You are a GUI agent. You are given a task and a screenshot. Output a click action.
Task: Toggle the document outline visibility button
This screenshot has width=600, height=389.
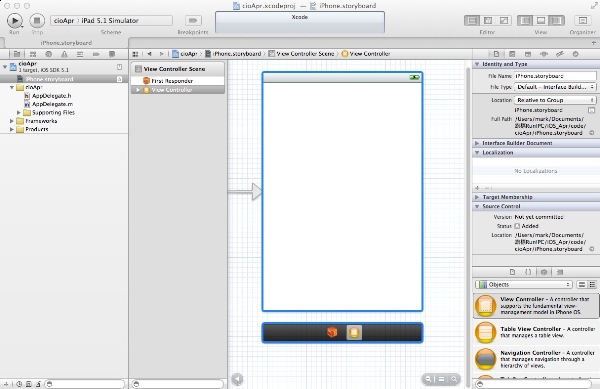coord(237,379)
